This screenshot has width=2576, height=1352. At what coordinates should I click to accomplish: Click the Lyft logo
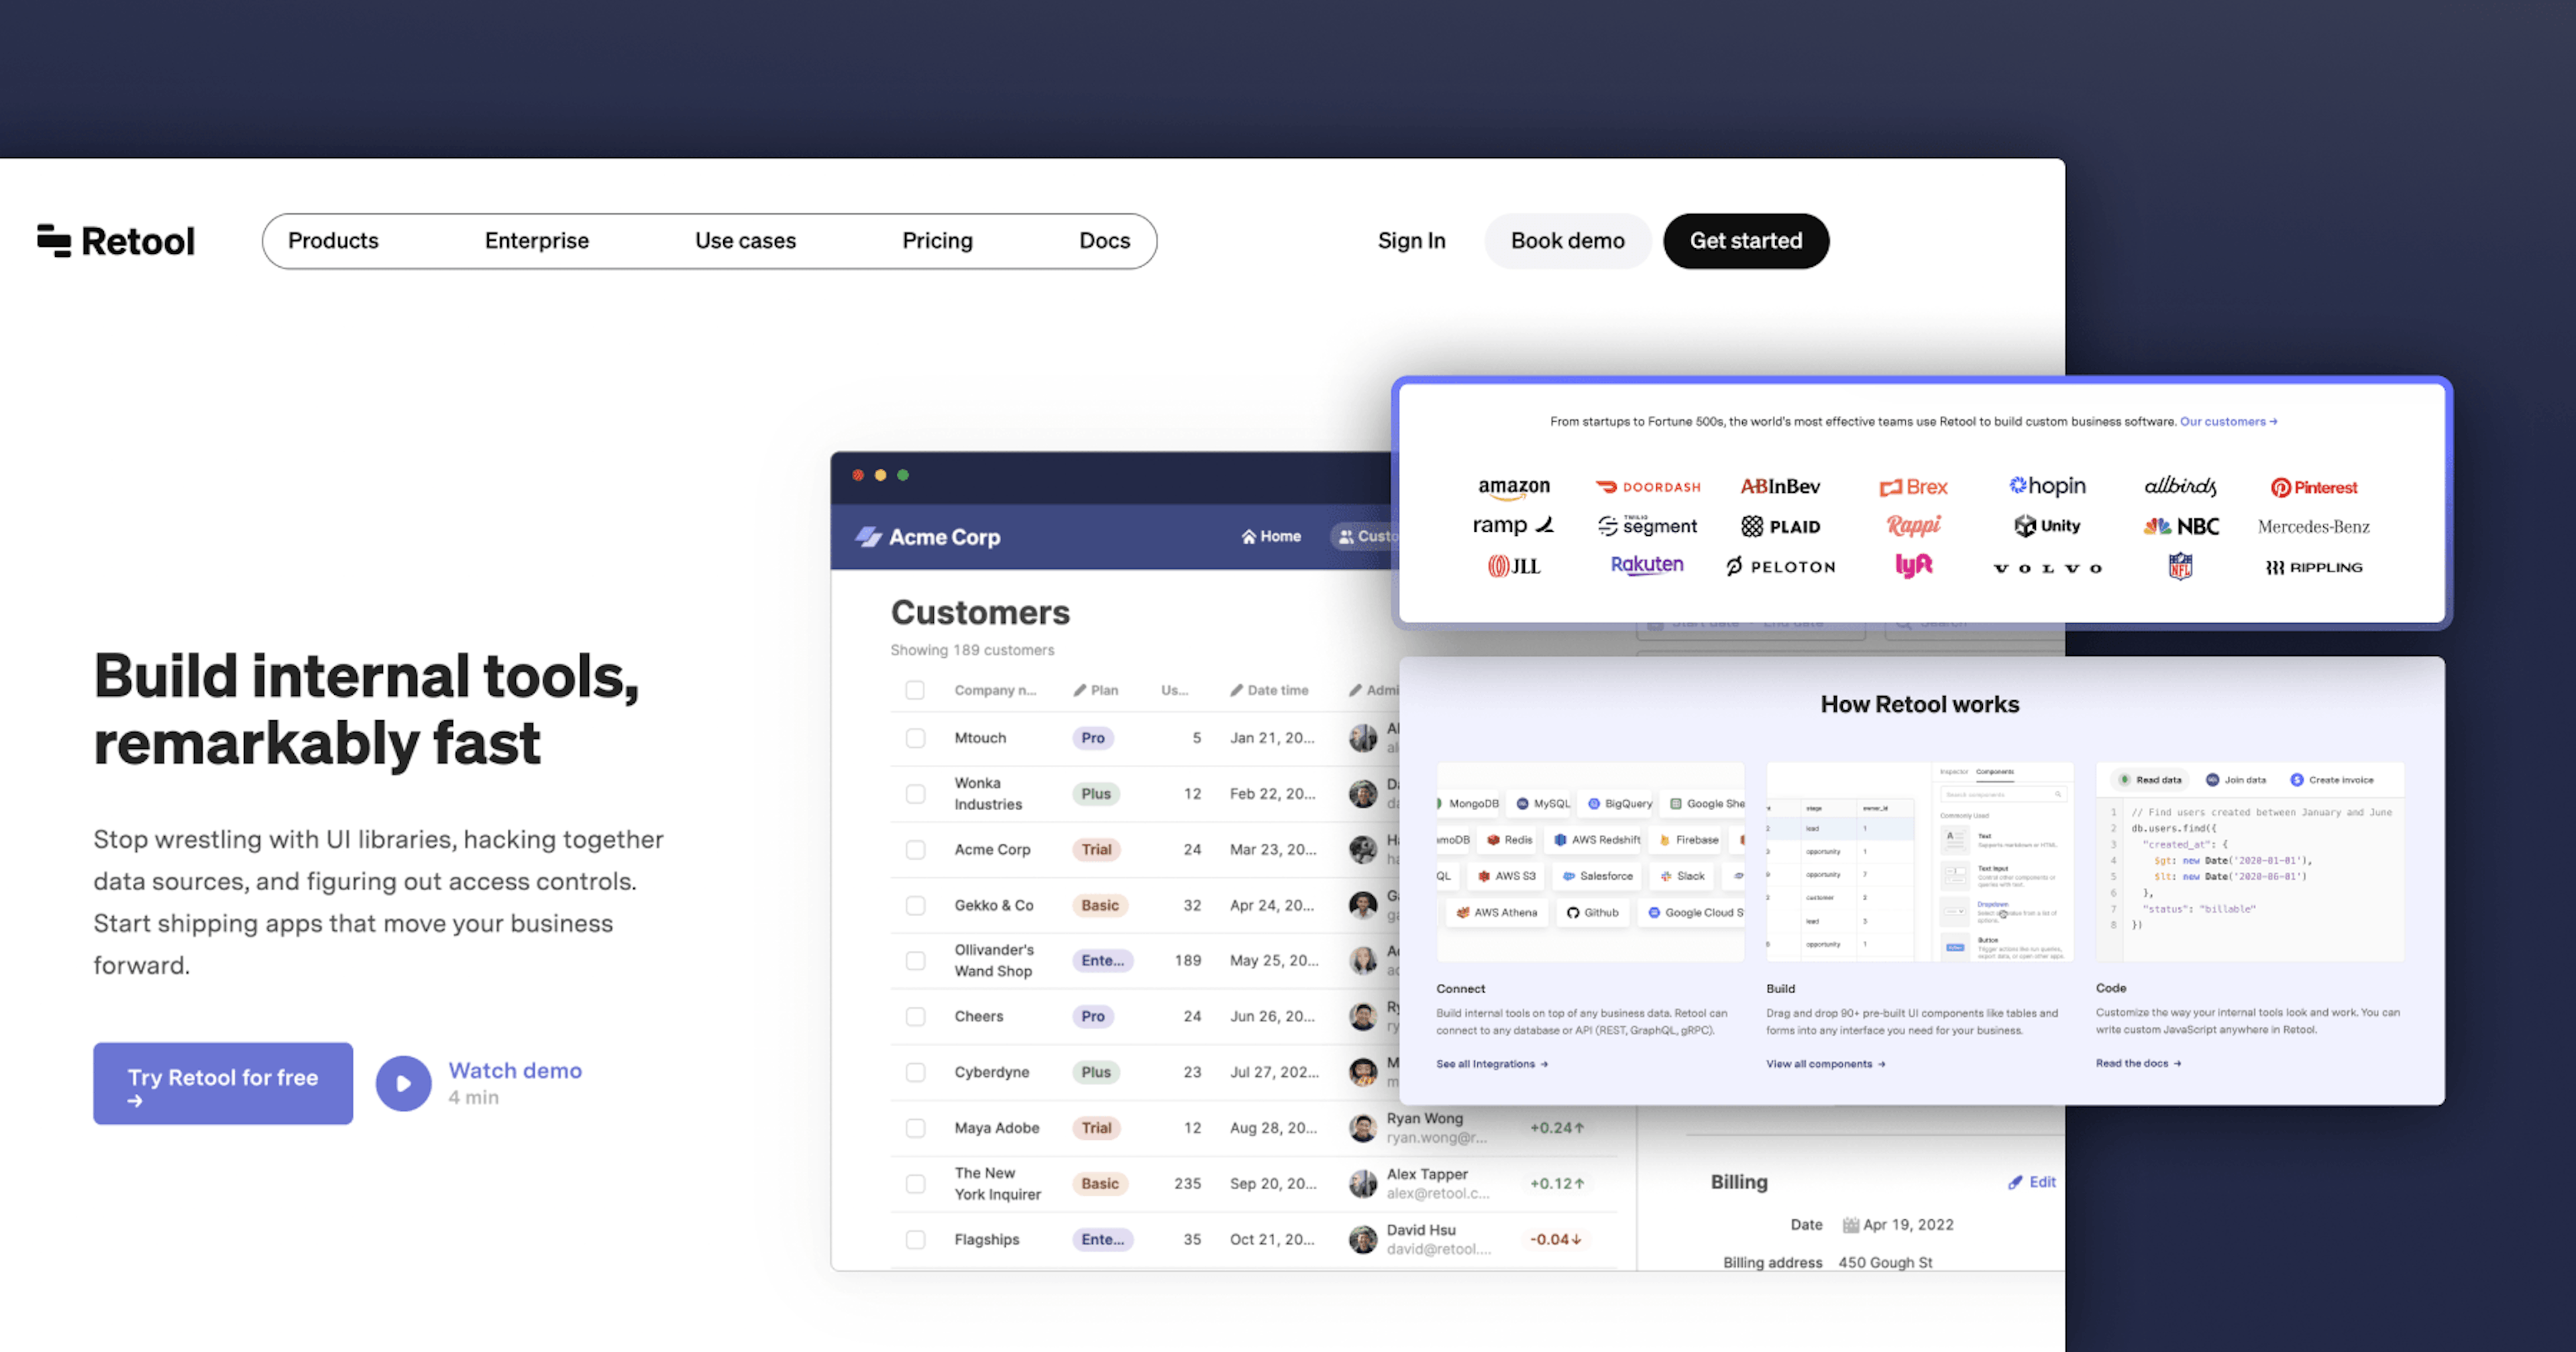1913,565
